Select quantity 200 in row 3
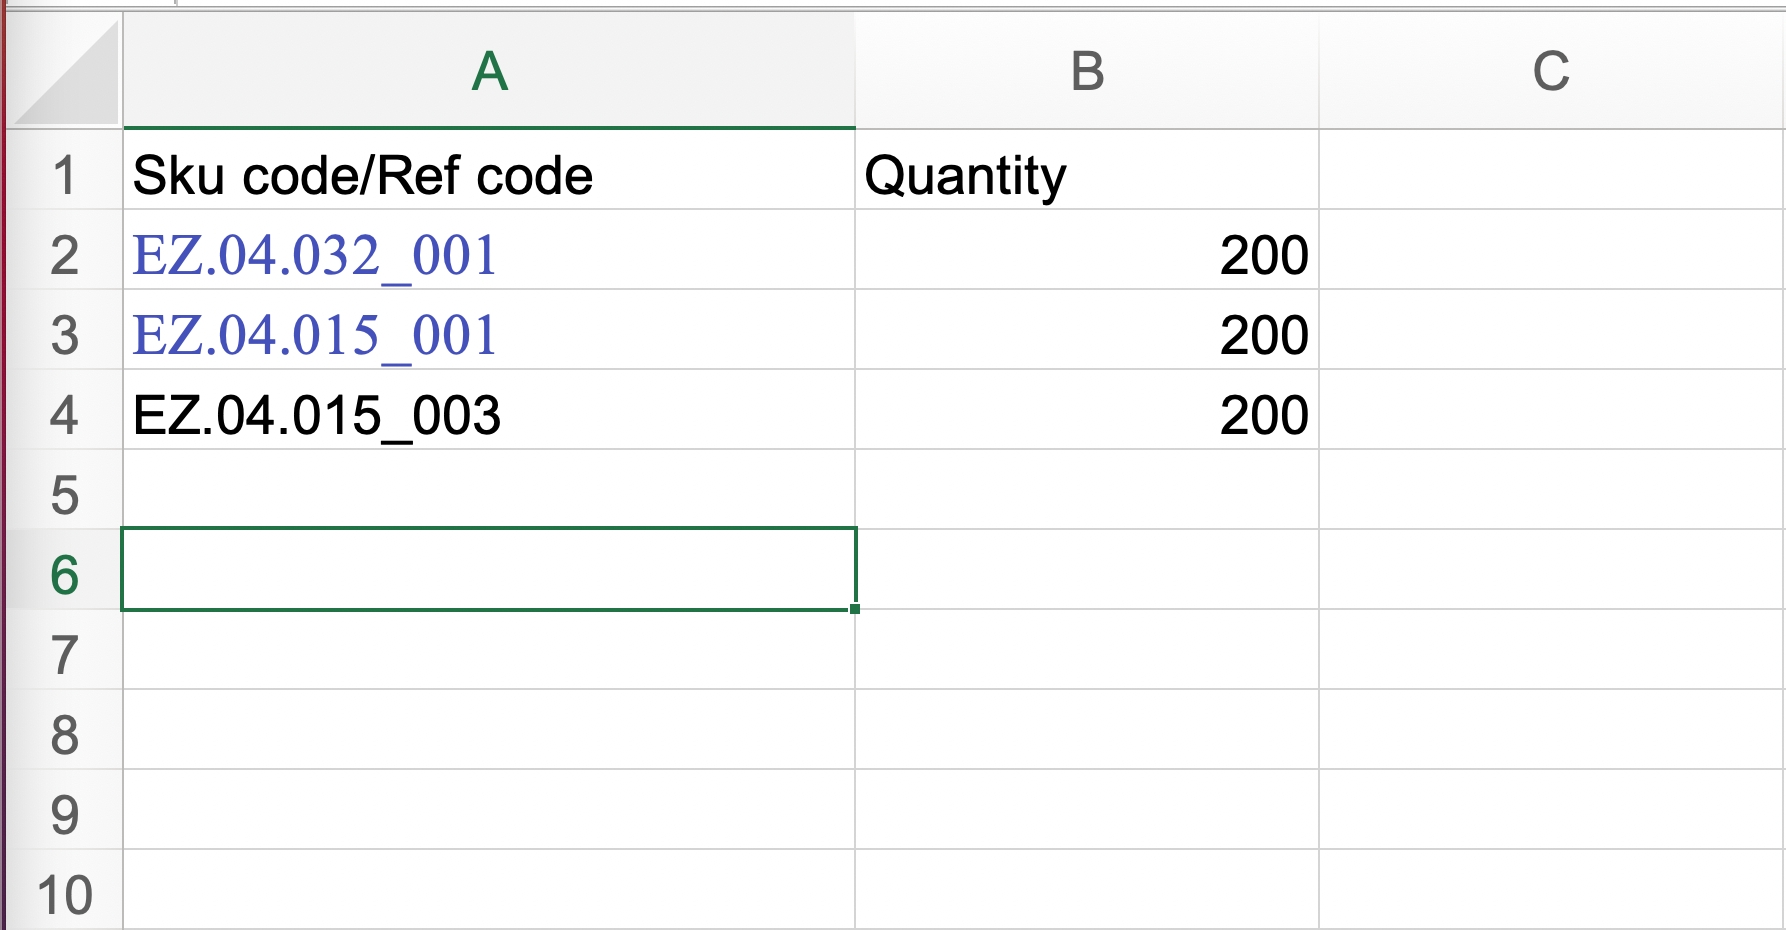Screen dimensions: 1786x930 click(1263, 336)
